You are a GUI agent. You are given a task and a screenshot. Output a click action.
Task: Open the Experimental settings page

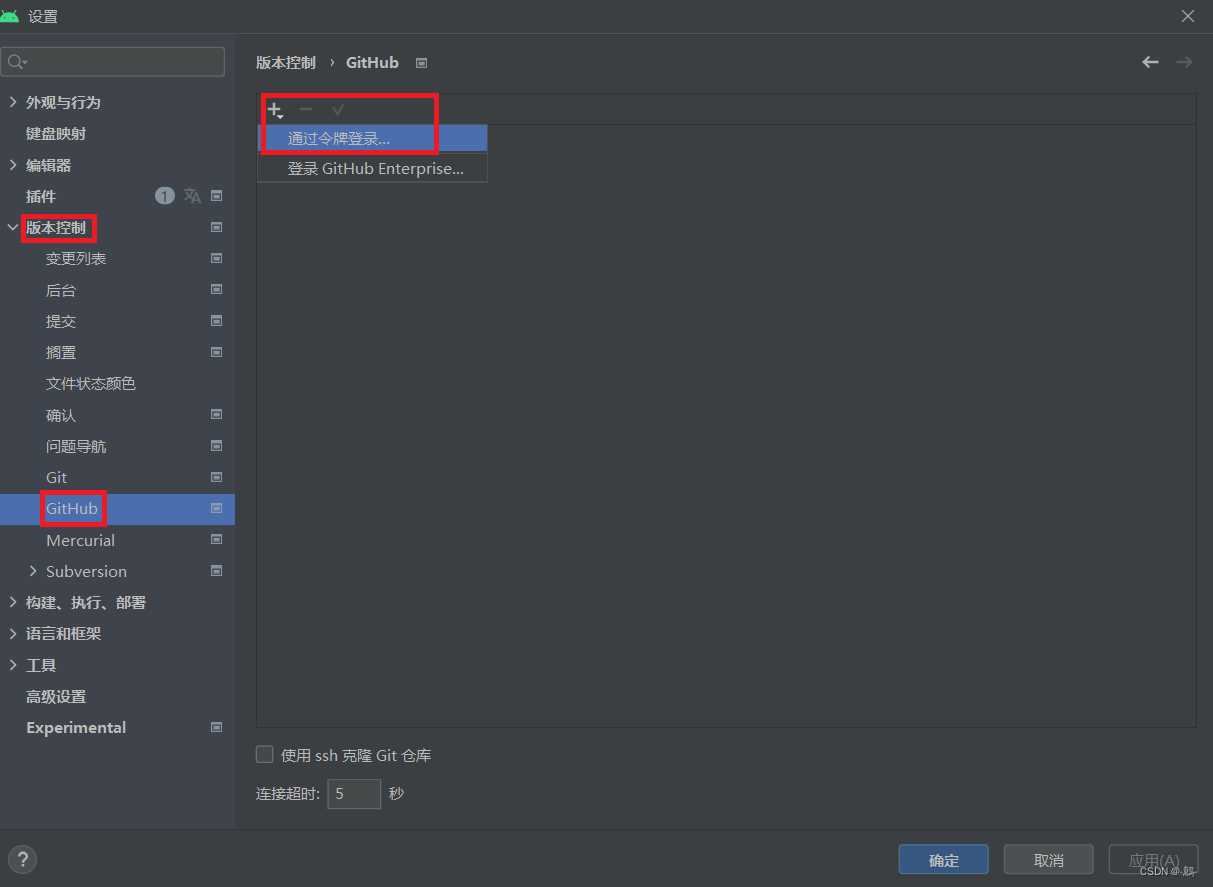click(x=76, y=727)
